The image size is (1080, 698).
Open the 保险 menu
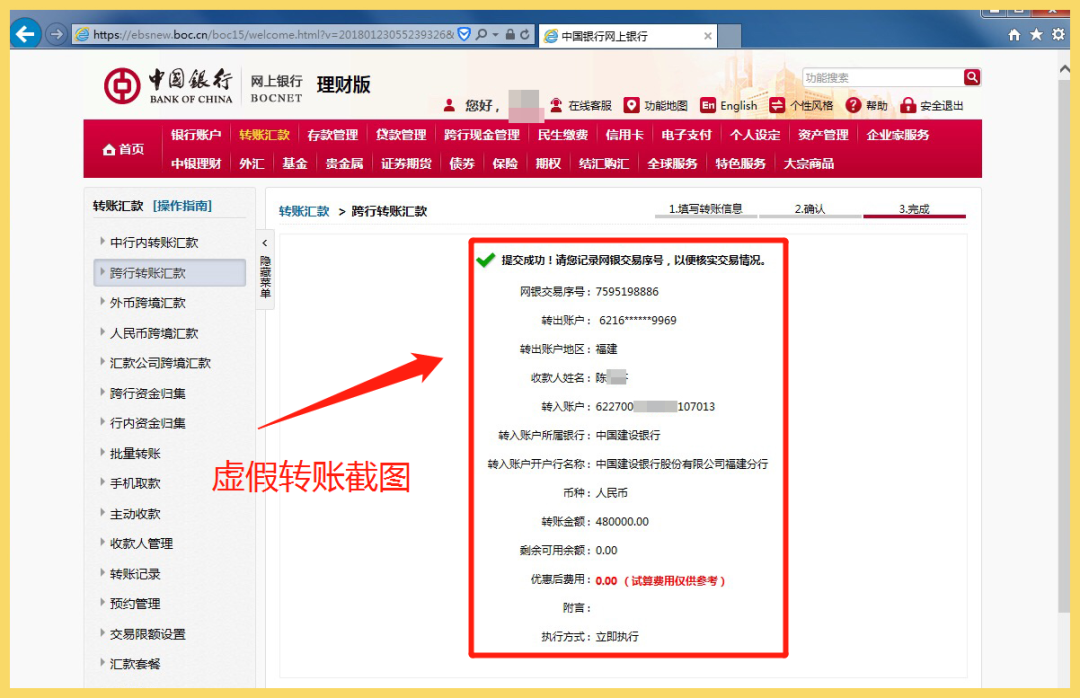[505, 163]
